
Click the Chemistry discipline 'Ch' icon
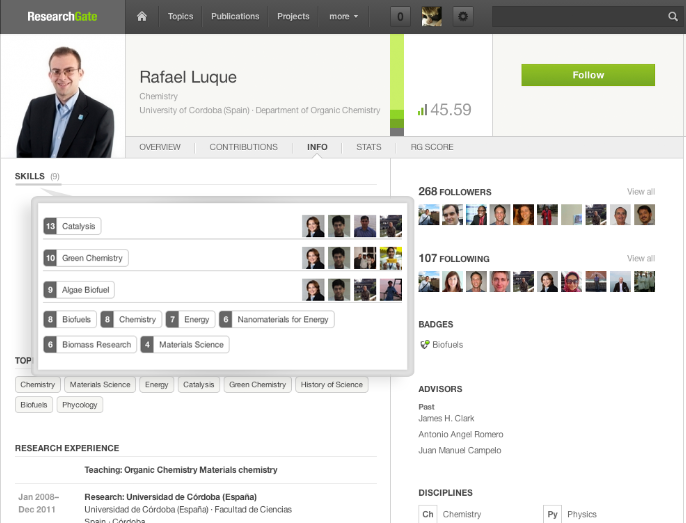(x=428, y=514)
